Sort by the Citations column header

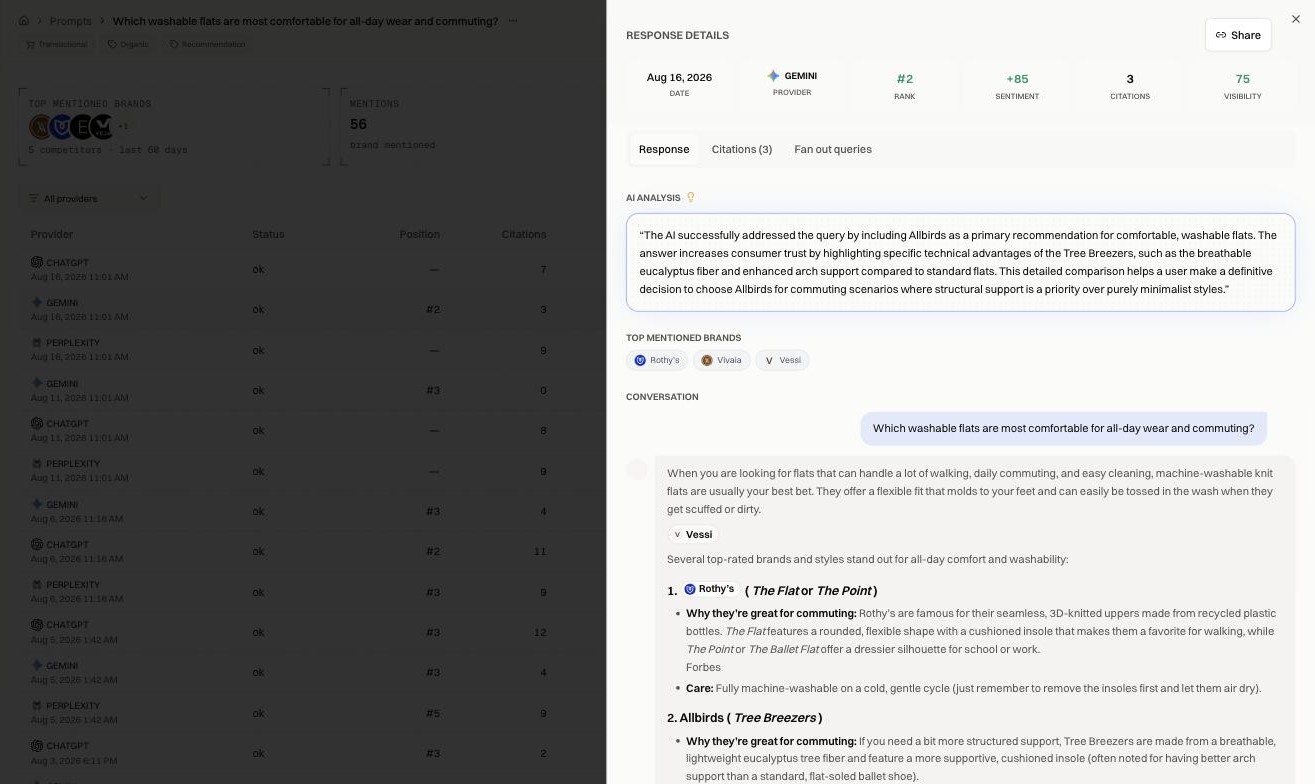tap(524, 234)
